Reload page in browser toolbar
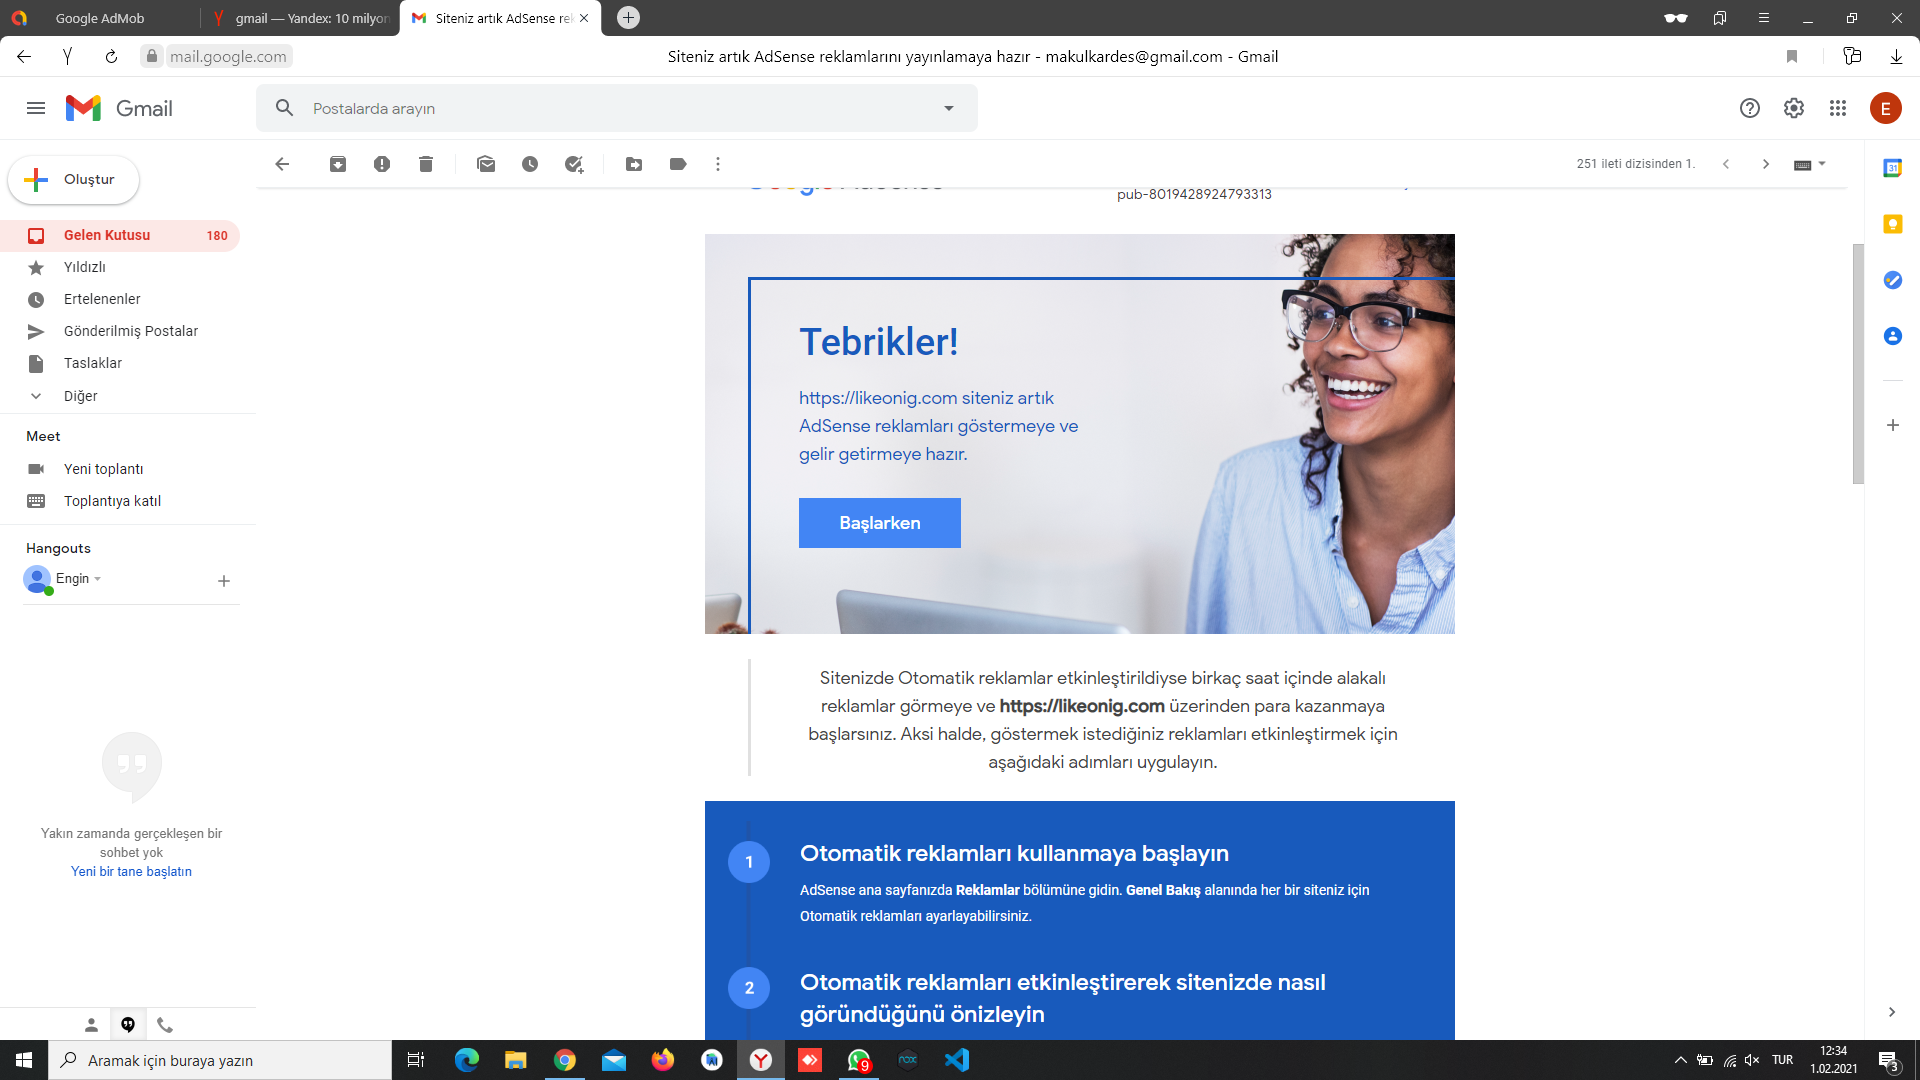Screen dimensions: 1920x1080 tap(111, 57)
